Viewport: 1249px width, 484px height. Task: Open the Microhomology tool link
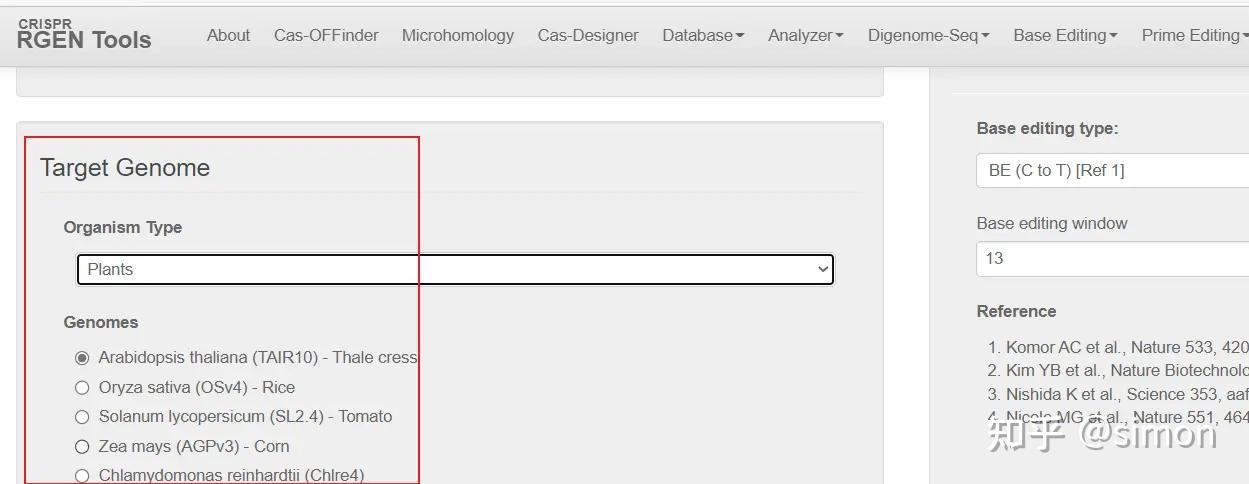[x=457, y=35]
